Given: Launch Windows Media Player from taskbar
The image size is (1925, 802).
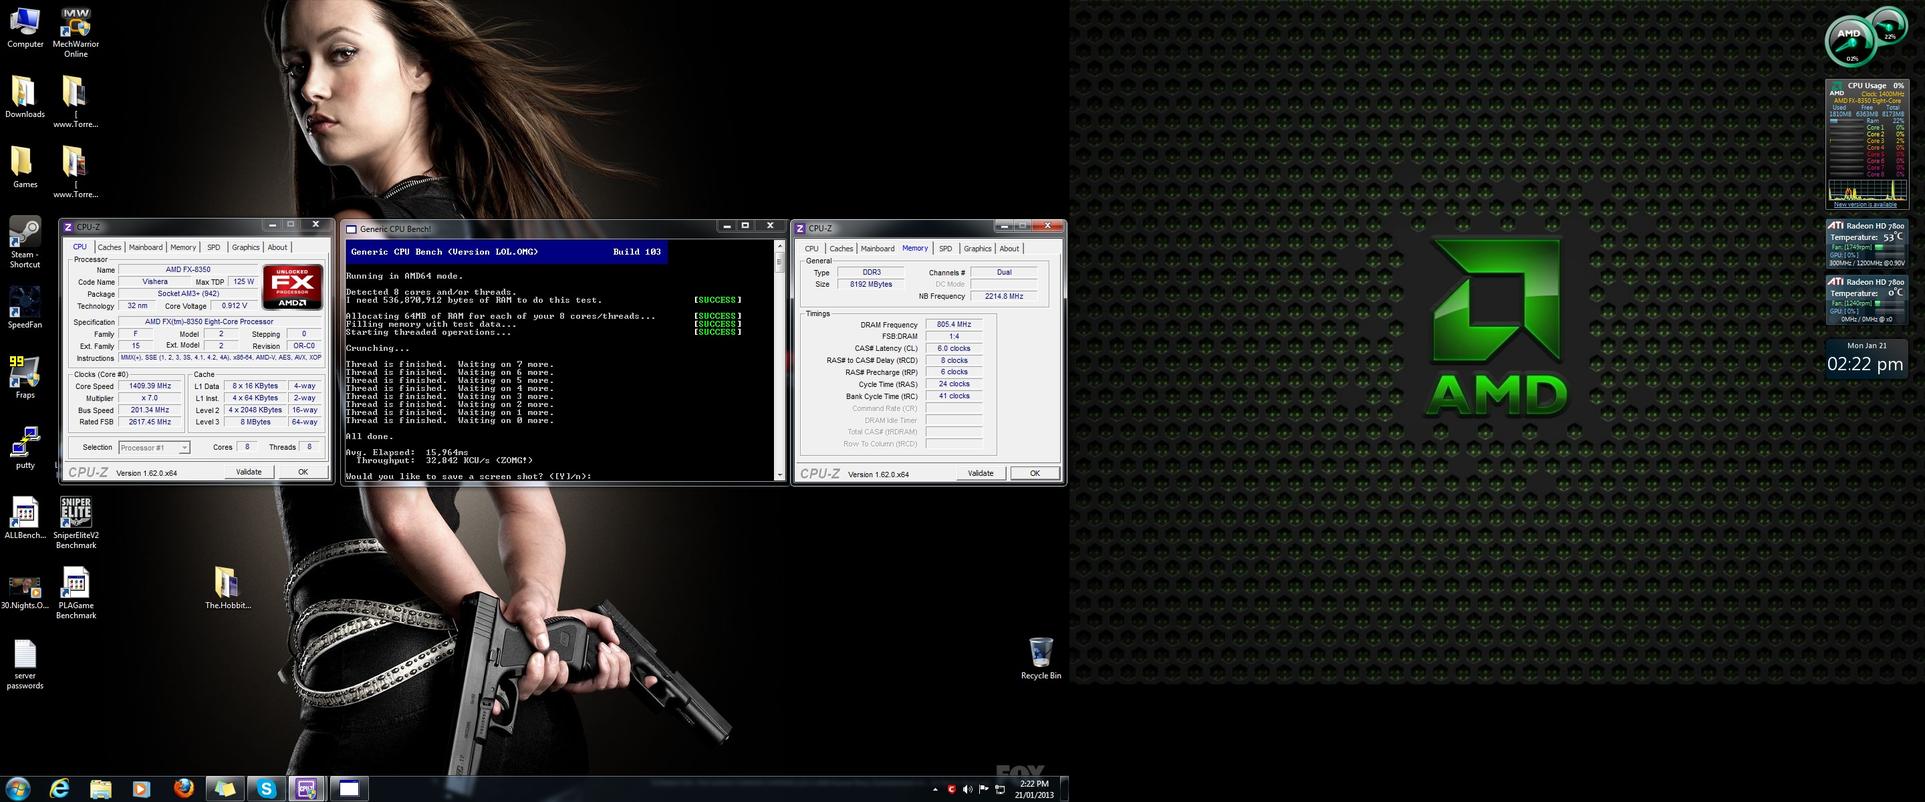Looking at the screenshot, I should (141, 789).
